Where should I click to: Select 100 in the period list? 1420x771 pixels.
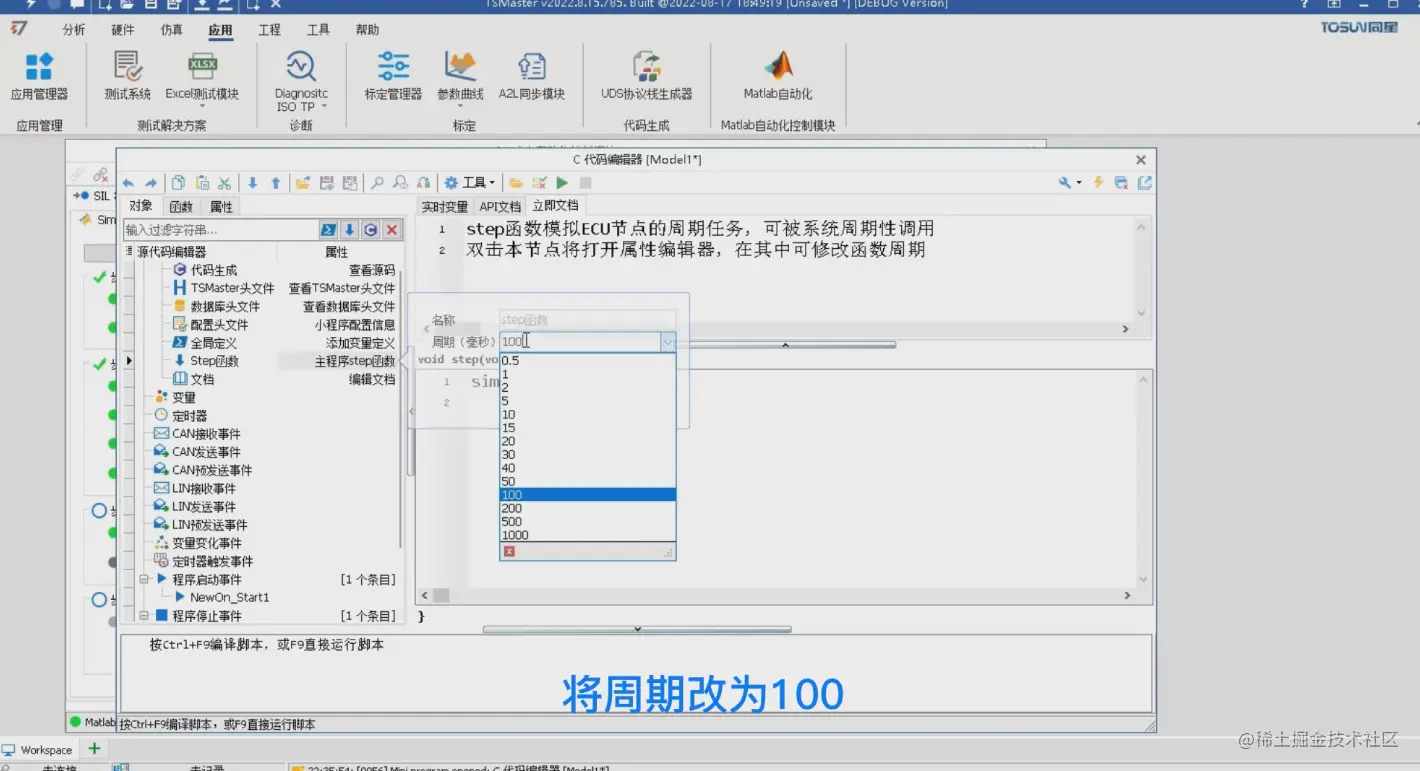point(588,495)
